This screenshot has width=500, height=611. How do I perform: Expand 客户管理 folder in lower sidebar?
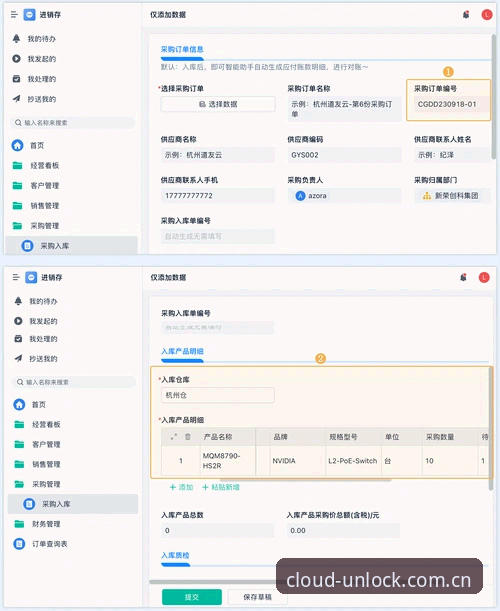point(19,444)
